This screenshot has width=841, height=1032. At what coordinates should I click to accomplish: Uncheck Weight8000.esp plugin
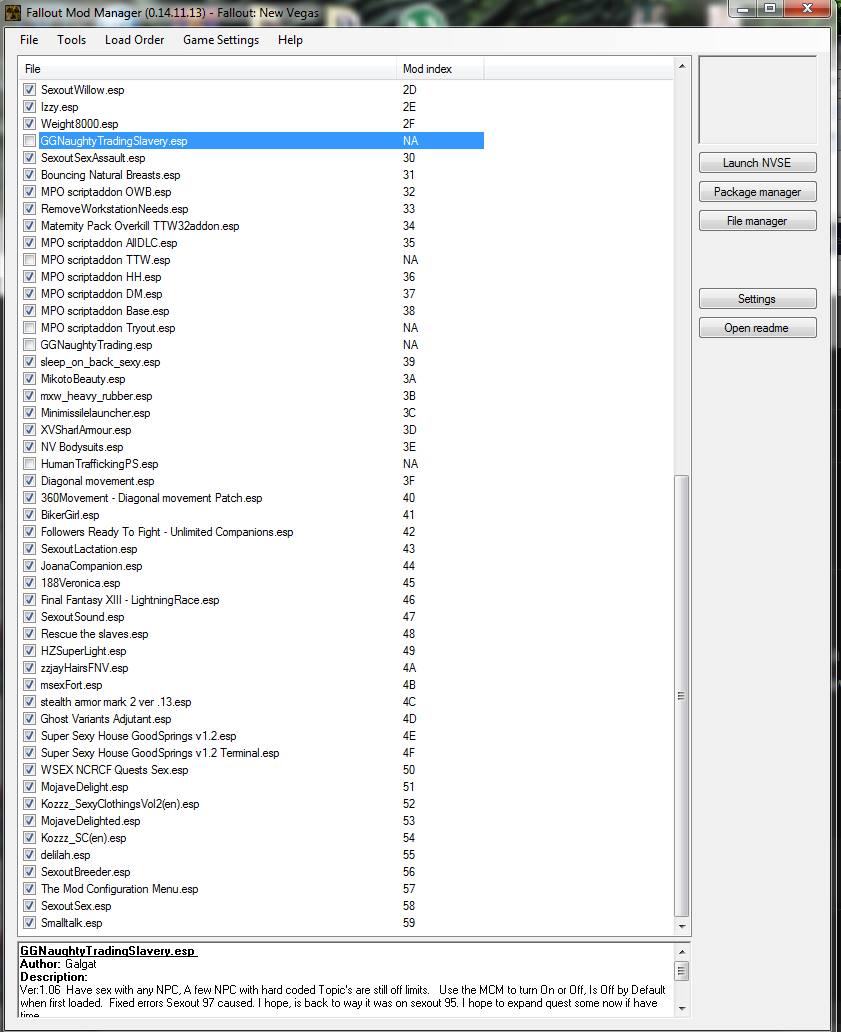pyautogui.click(x=30, y=124)
